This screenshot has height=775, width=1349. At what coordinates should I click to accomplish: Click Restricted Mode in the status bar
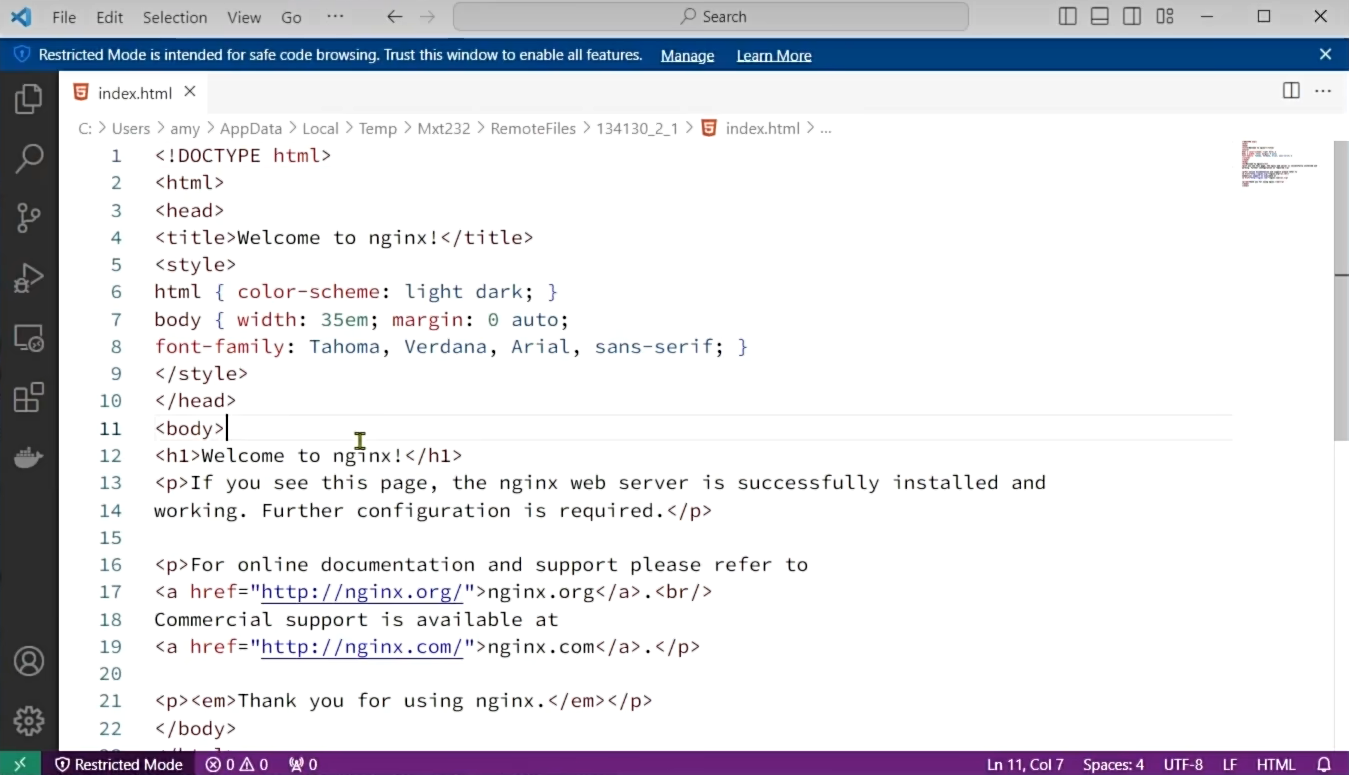[x=119, y=764]
